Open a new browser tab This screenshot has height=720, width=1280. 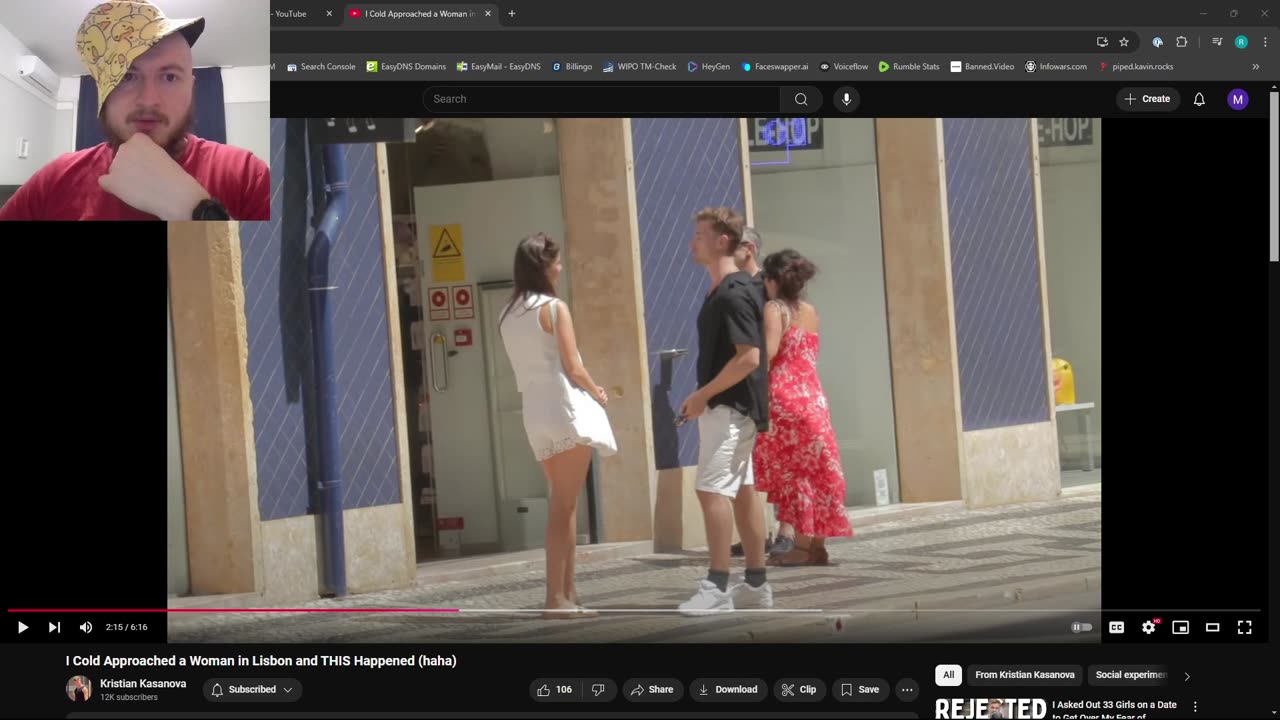[x=512, y=14]
